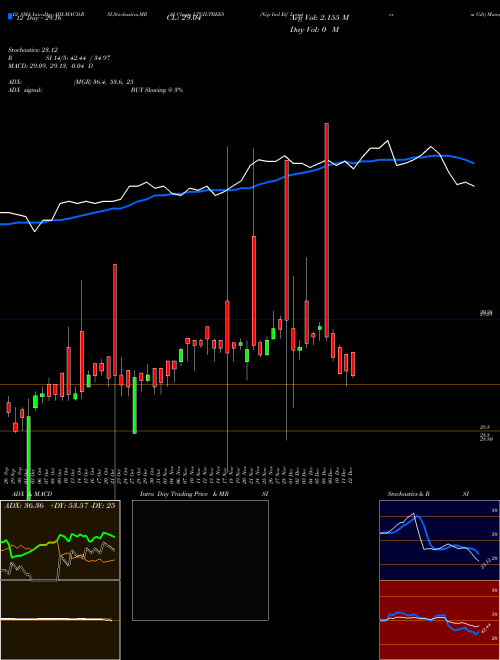Open the ADX indicator chart thumbnail

pos(60,540)
